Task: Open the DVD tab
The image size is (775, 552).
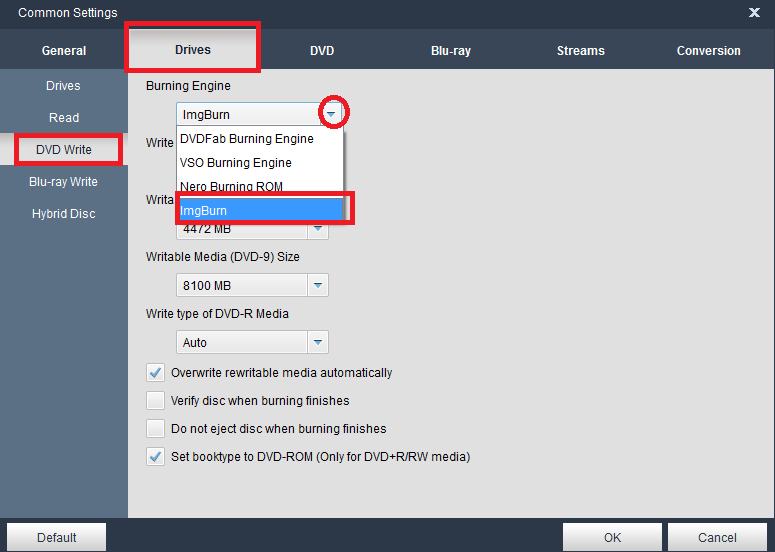Action: tap(322, 50)
